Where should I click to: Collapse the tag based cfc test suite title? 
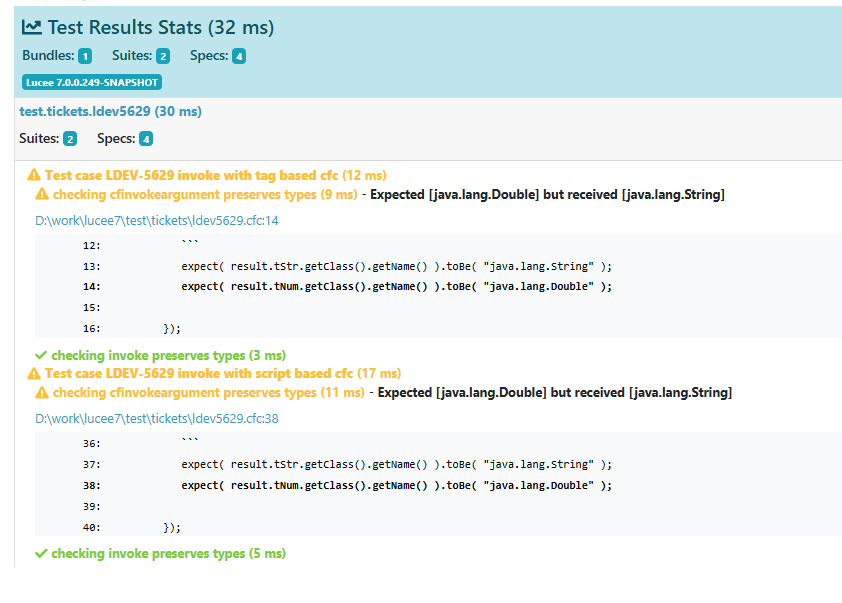pyautogui.click(x=215, y=175)
